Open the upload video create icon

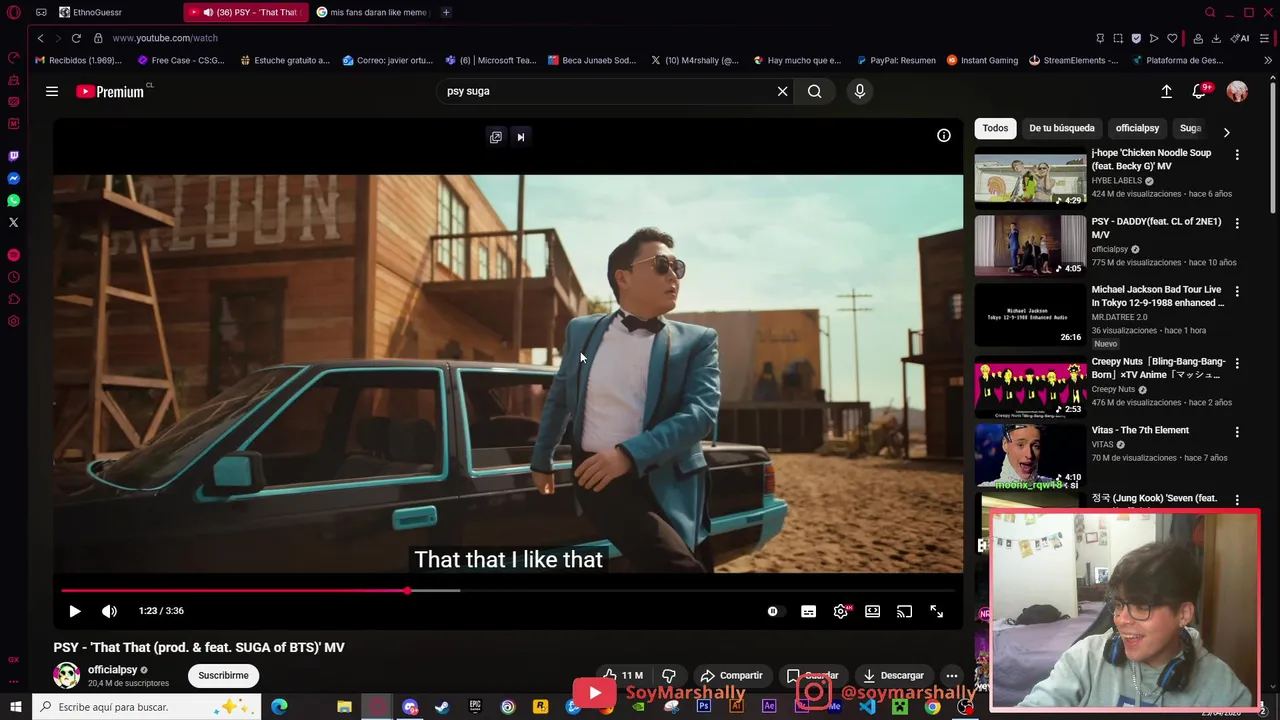pos(1166,91)
